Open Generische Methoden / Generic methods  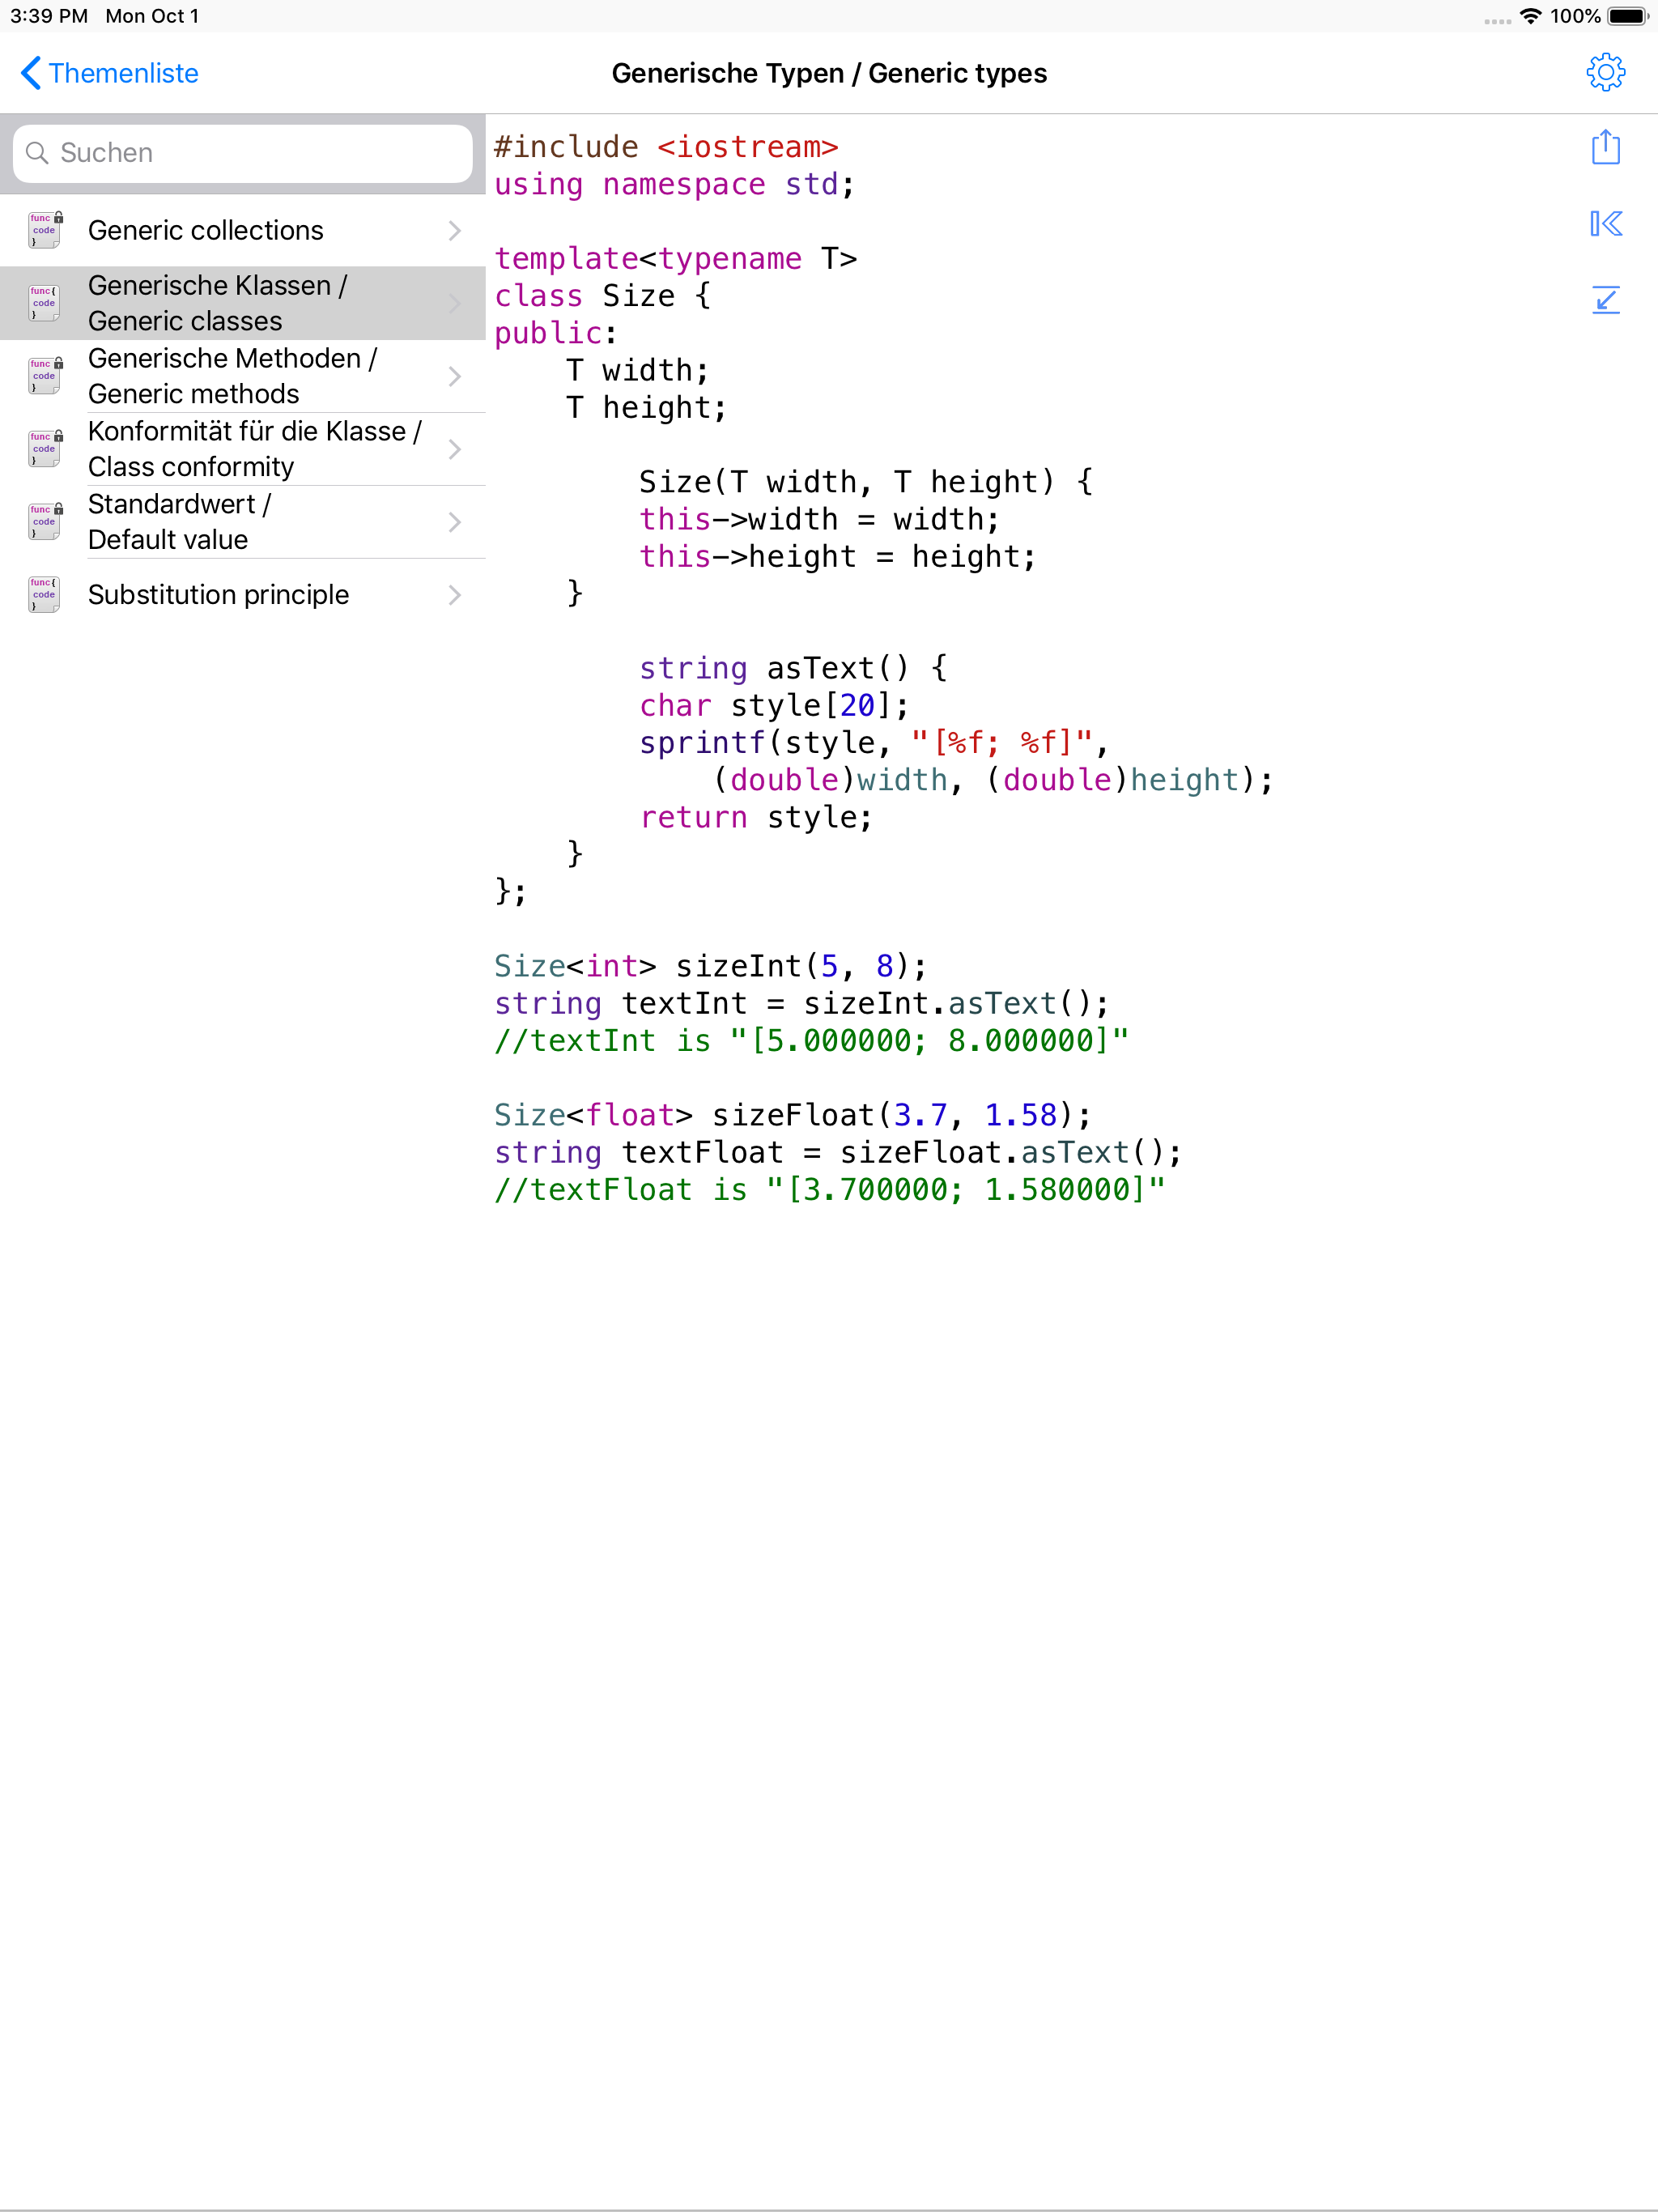pos(243,376)
